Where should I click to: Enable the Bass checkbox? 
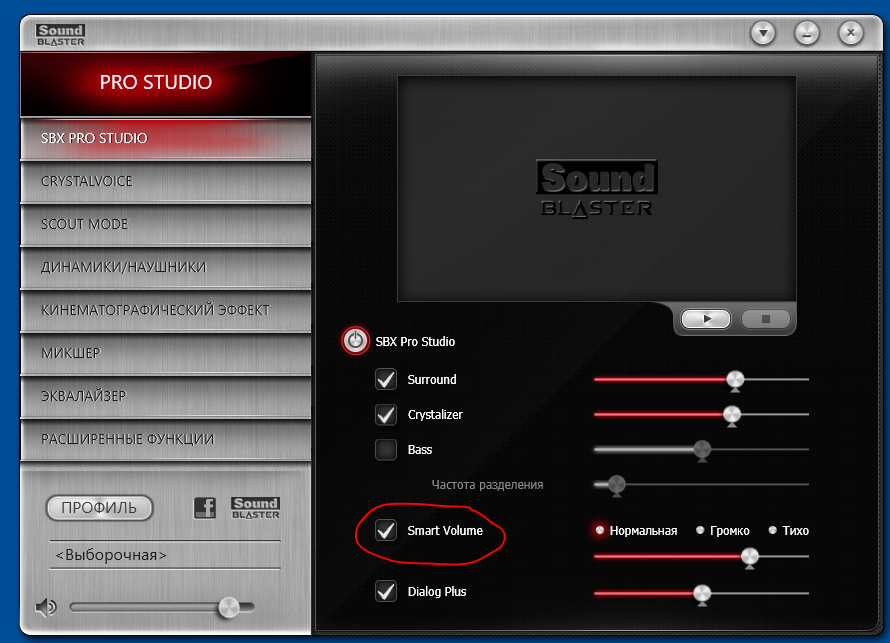[386, 449]
